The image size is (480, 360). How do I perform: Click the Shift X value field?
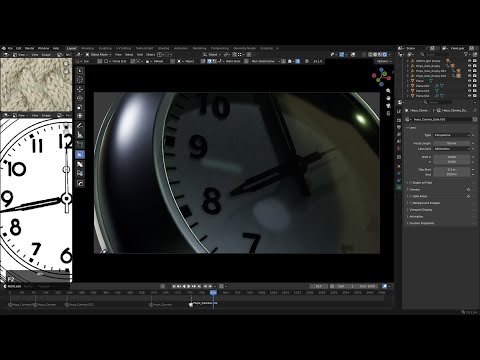point(452,157)
